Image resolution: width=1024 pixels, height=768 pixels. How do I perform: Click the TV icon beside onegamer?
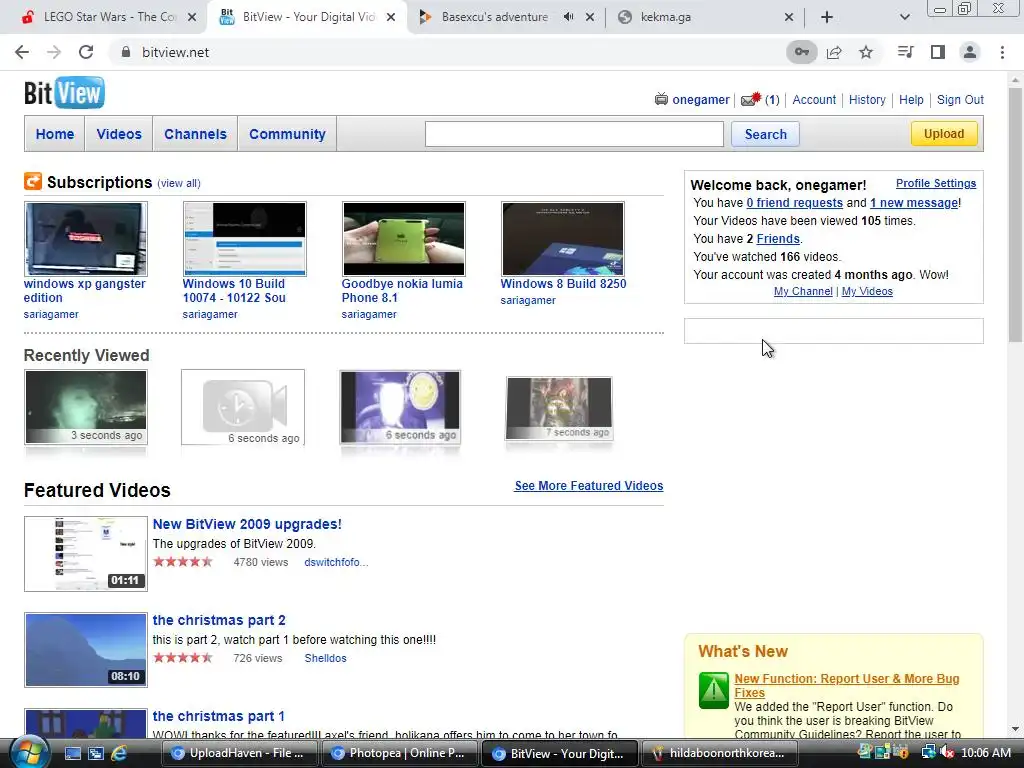(x=662, y=99)
